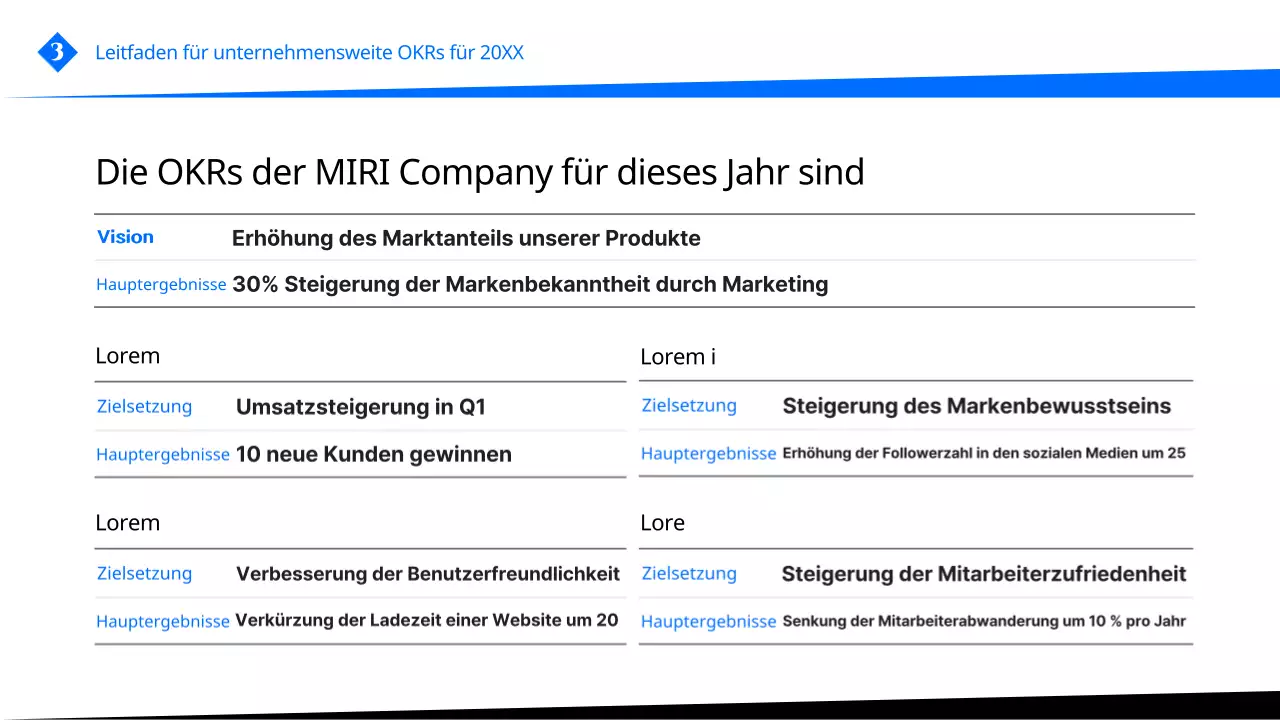Select Erhöhung des Marktanteils unserer Produkte

(x=466, y=238)
